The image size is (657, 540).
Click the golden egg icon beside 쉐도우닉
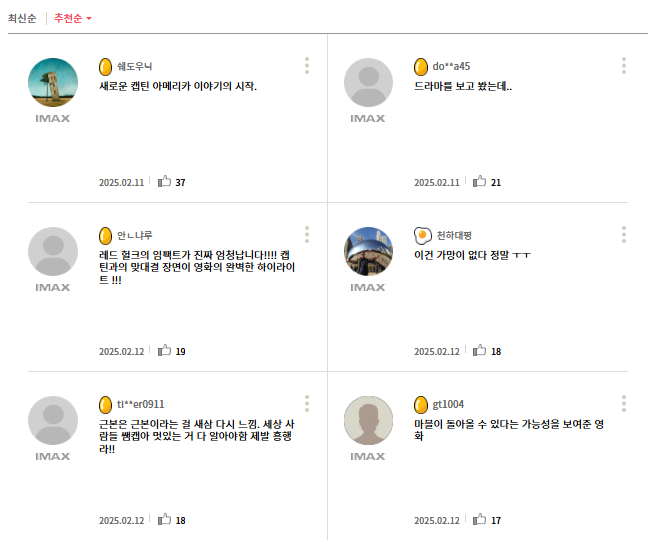click(105, 67)
